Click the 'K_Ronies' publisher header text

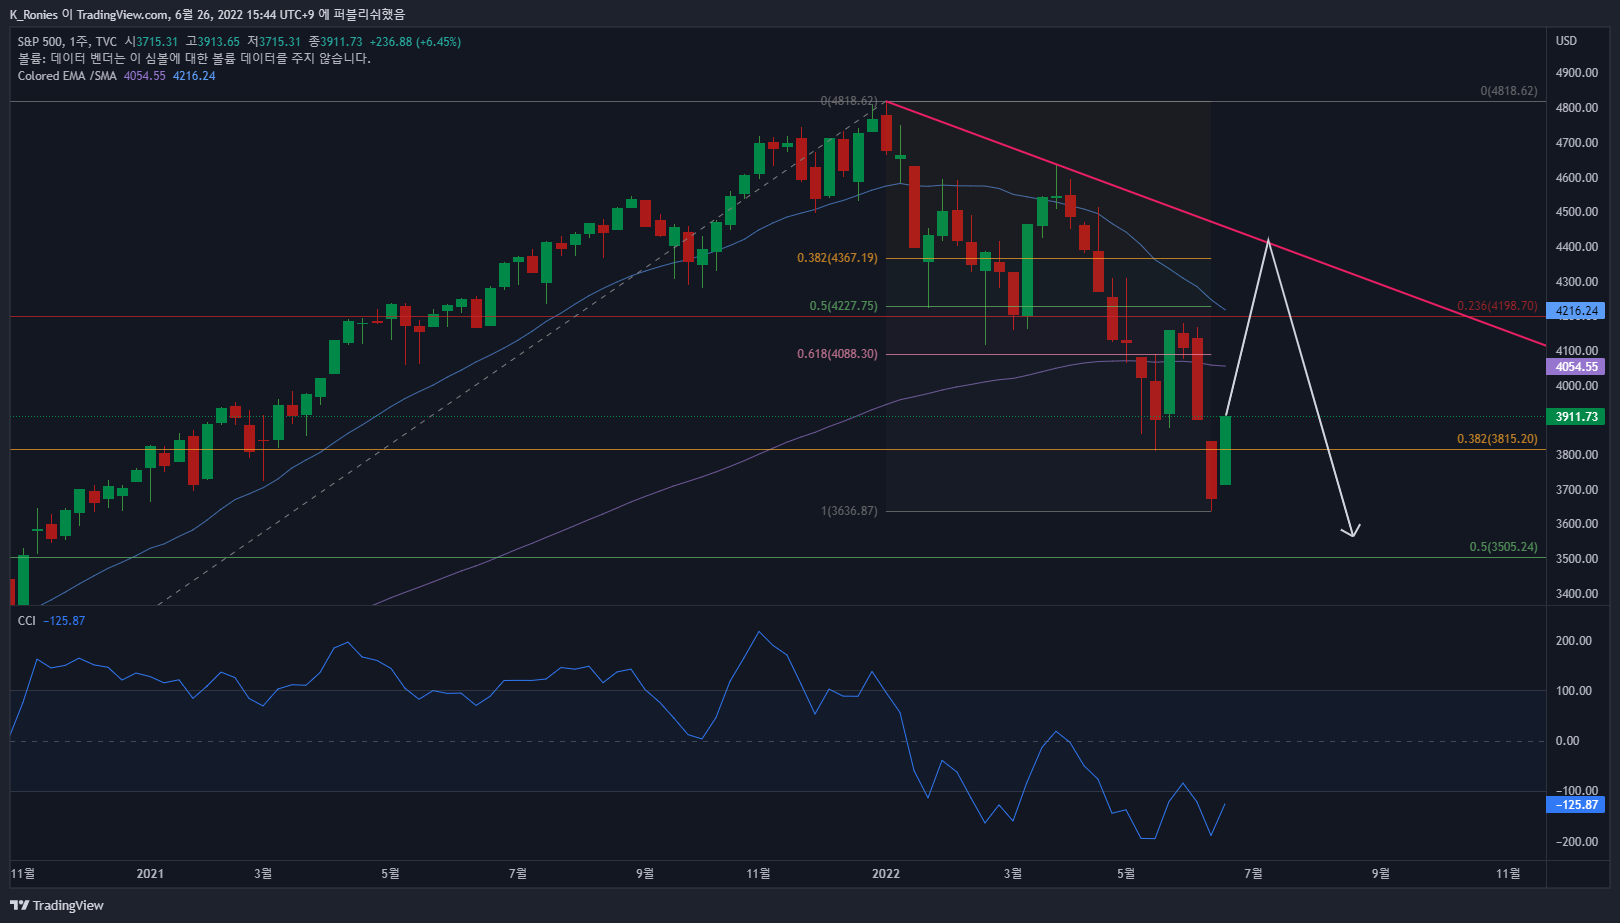(33, 14)
